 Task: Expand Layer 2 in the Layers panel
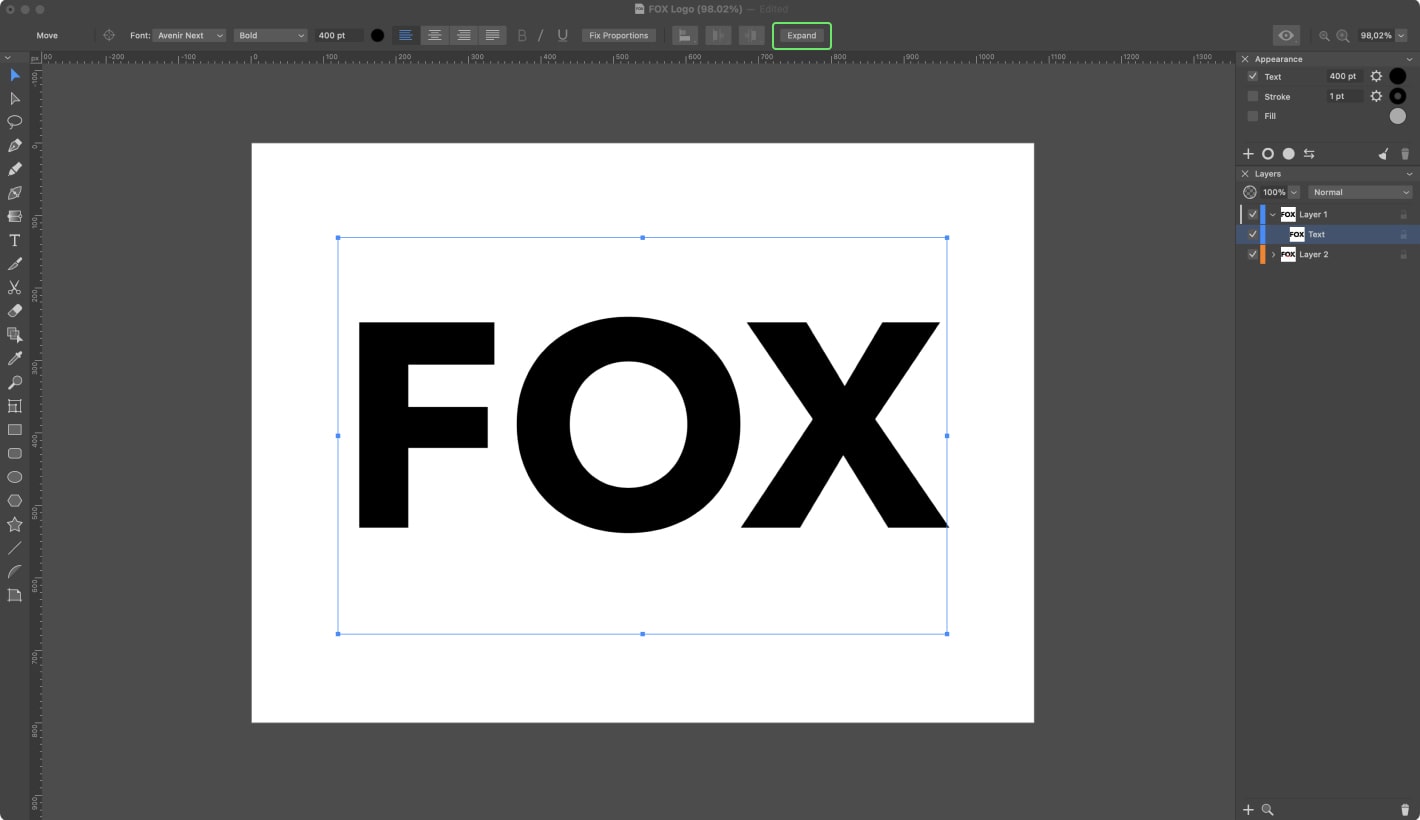pyautogui.click(x=1273, y=254)
